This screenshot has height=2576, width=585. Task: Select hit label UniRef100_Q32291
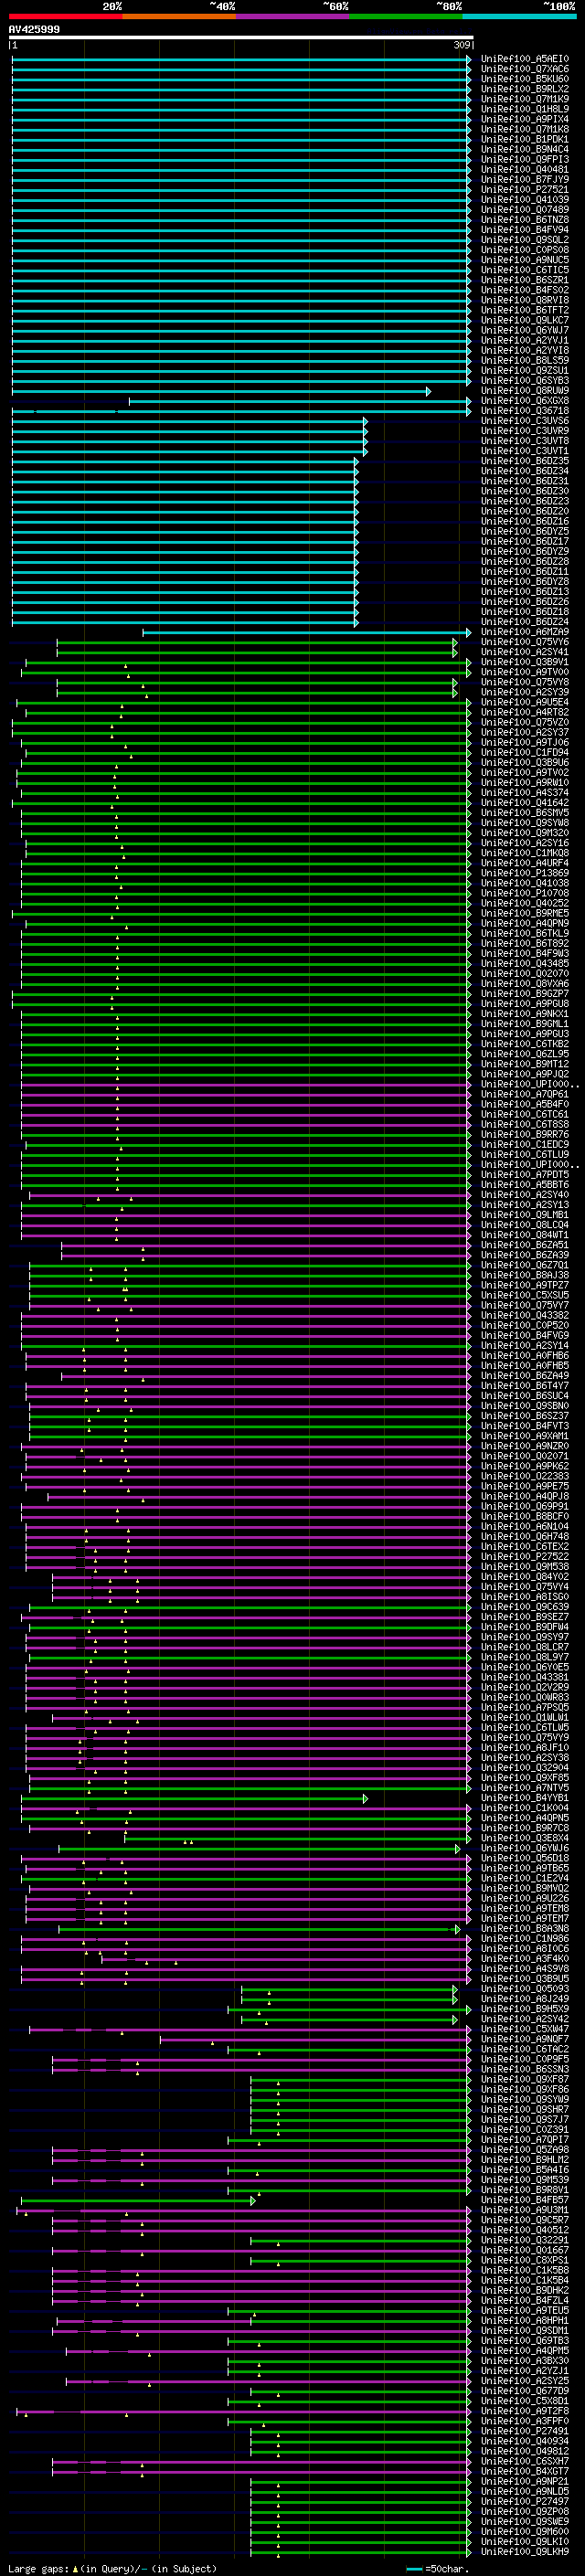coord(525,2241)
